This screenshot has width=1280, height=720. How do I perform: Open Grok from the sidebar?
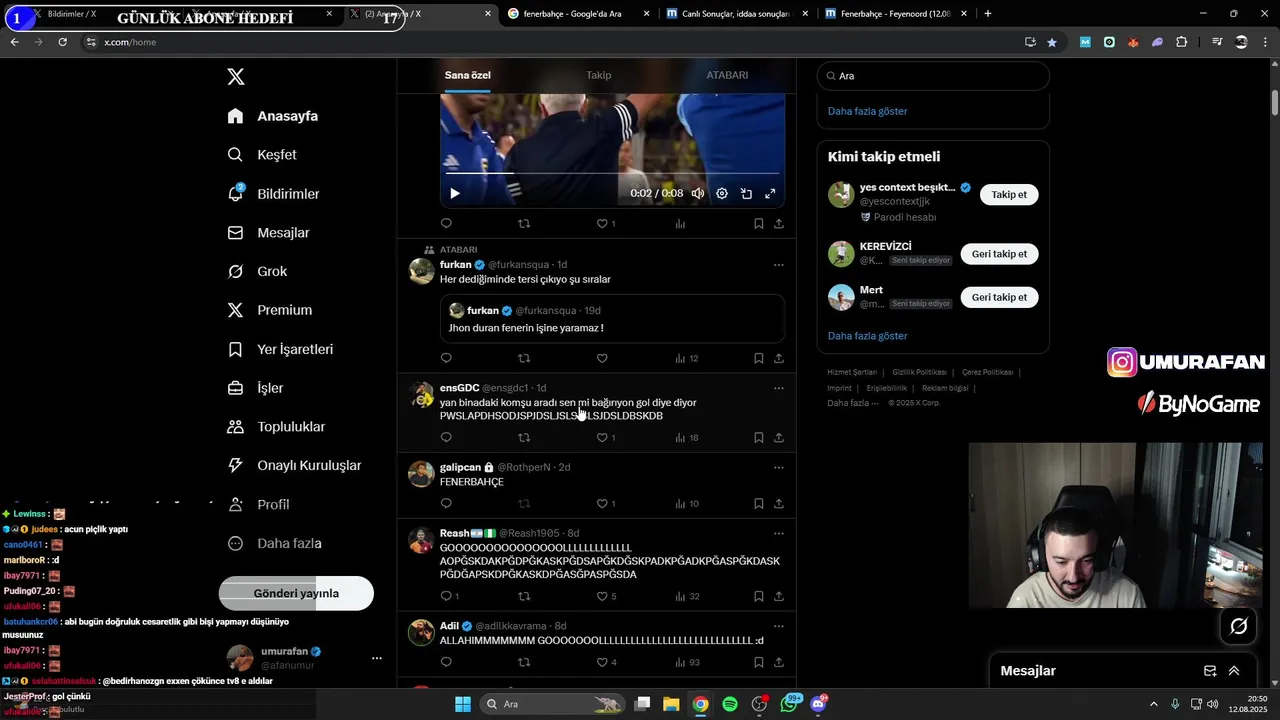(x=257, y=272)
